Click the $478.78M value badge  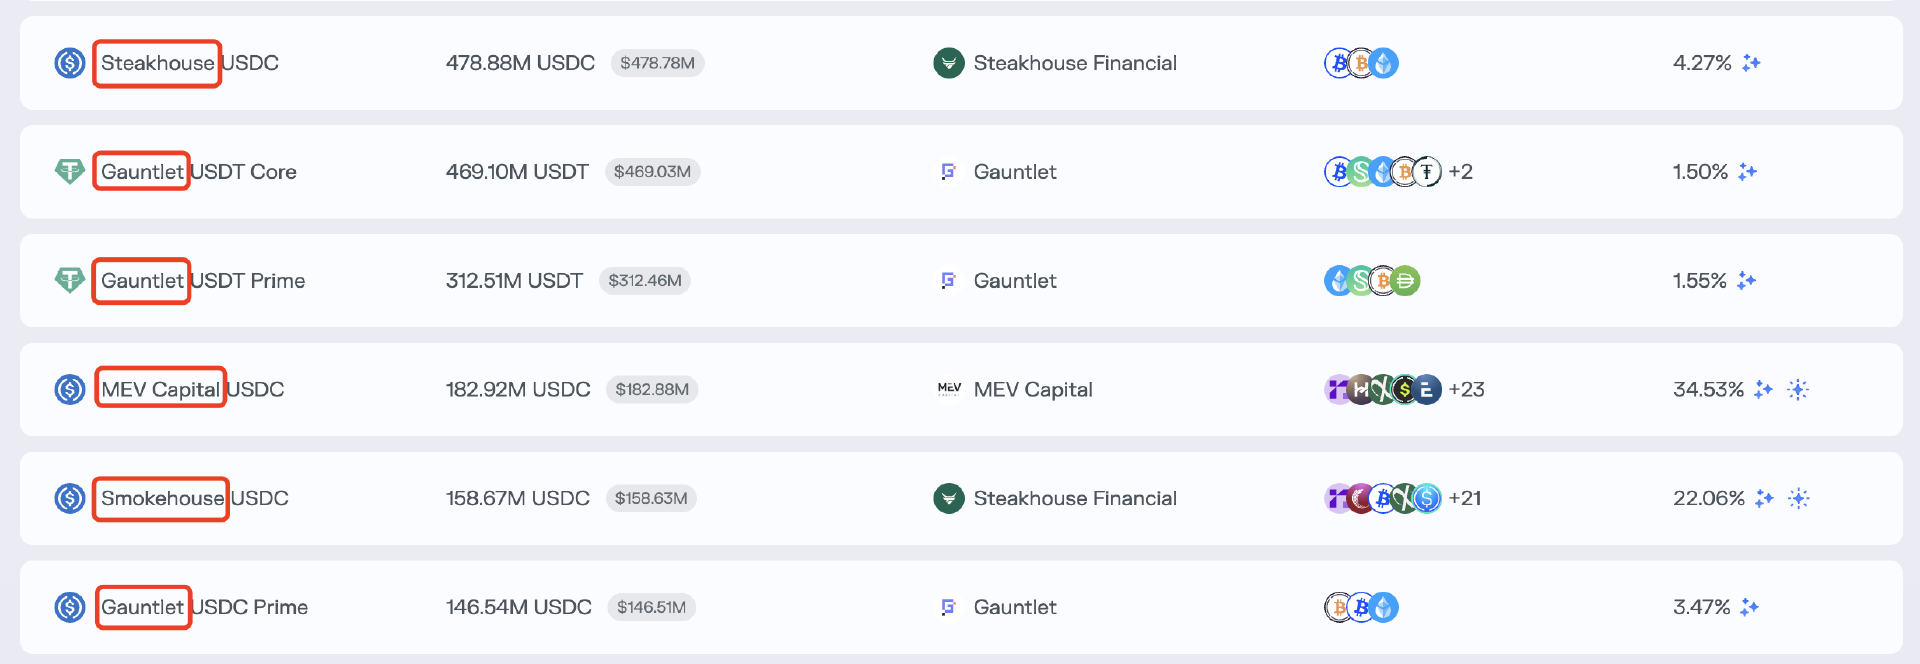click(x=657, y=63)
